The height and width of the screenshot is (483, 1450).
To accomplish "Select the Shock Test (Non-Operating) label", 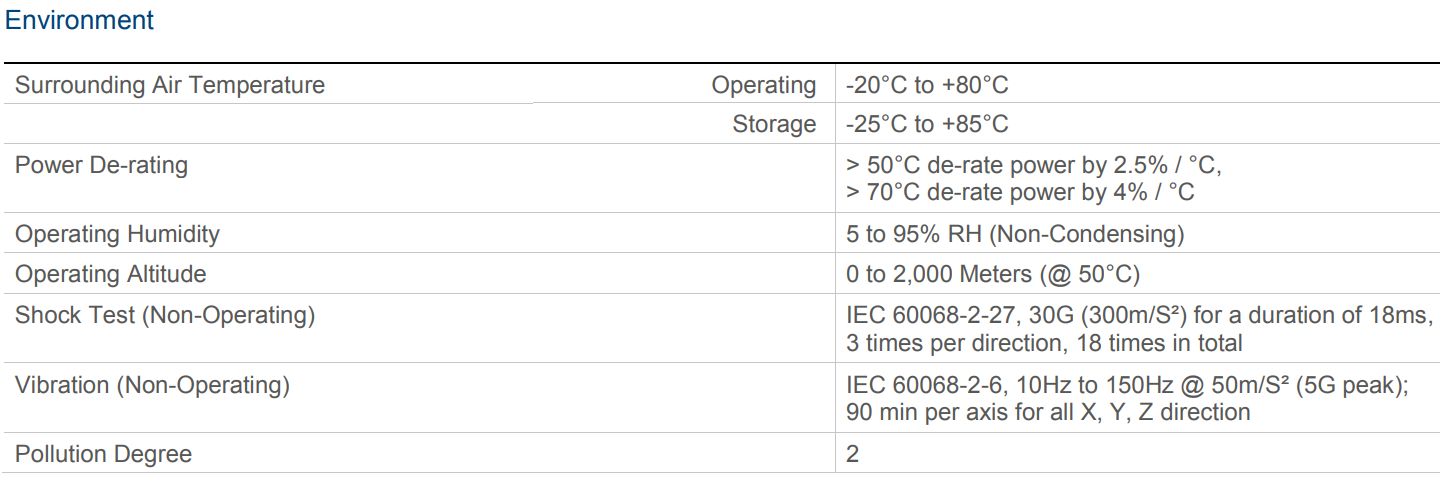I will point(165,315).
